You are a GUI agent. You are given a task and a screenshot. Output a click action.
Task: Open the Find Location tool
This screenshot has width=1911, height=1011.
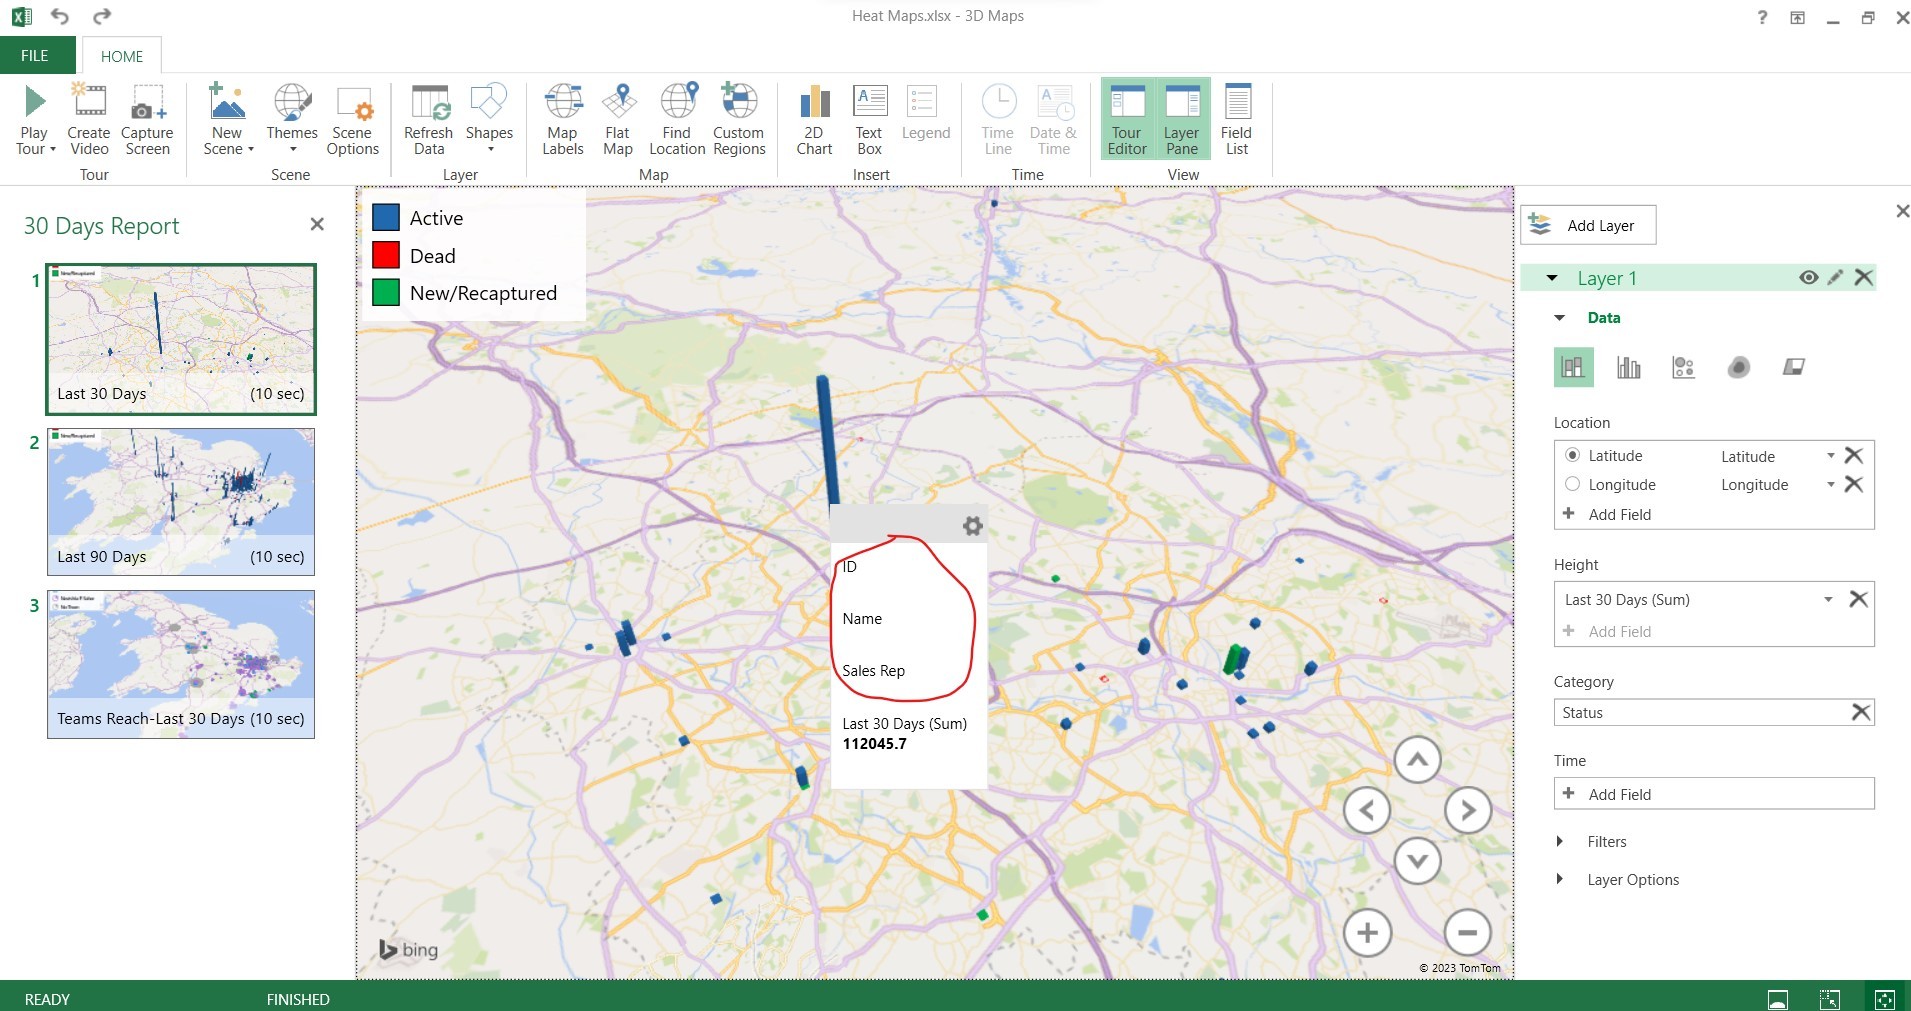677,120
